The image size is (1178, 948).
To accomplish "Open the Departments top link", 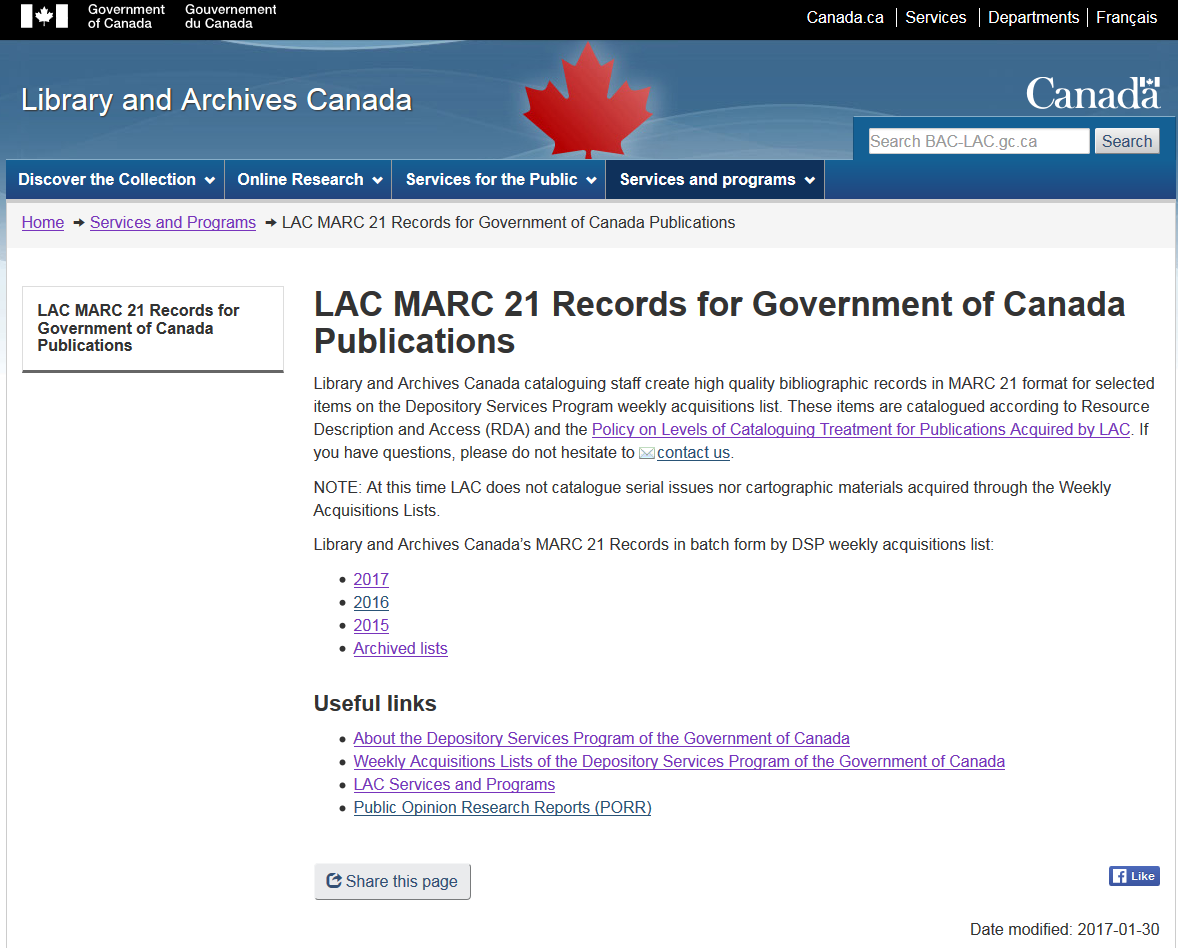I will click(1033, 17).
